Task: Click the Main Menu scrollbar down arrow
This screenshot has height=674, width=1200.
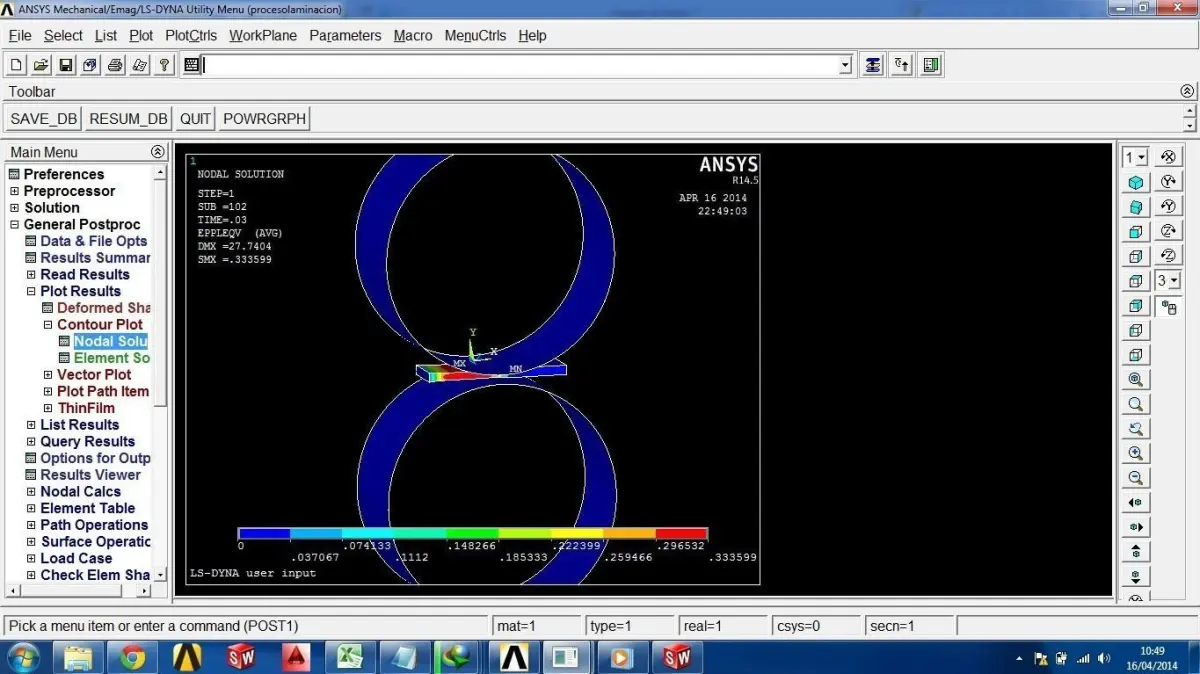Action: click(159, 576)
